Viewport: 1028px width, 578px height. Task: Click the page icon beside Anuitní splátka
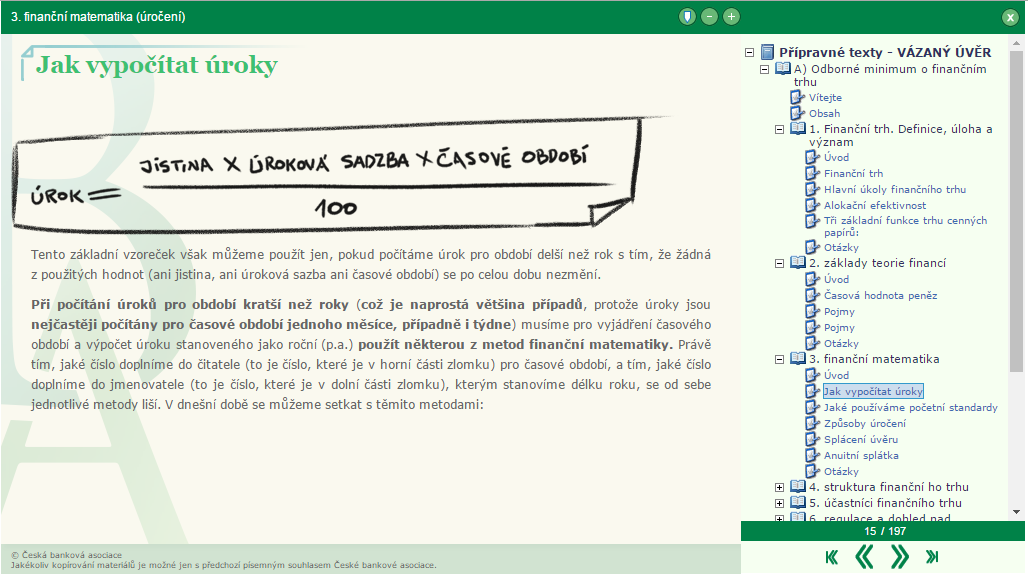coord(812,455)
